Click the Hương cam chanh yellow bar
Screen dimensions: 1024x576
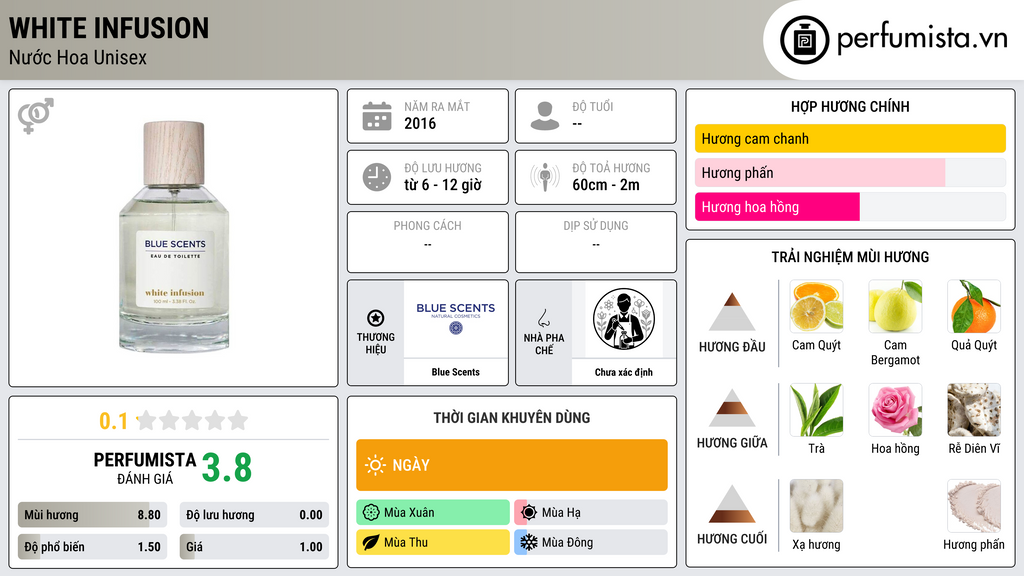(x=850, y=138)
